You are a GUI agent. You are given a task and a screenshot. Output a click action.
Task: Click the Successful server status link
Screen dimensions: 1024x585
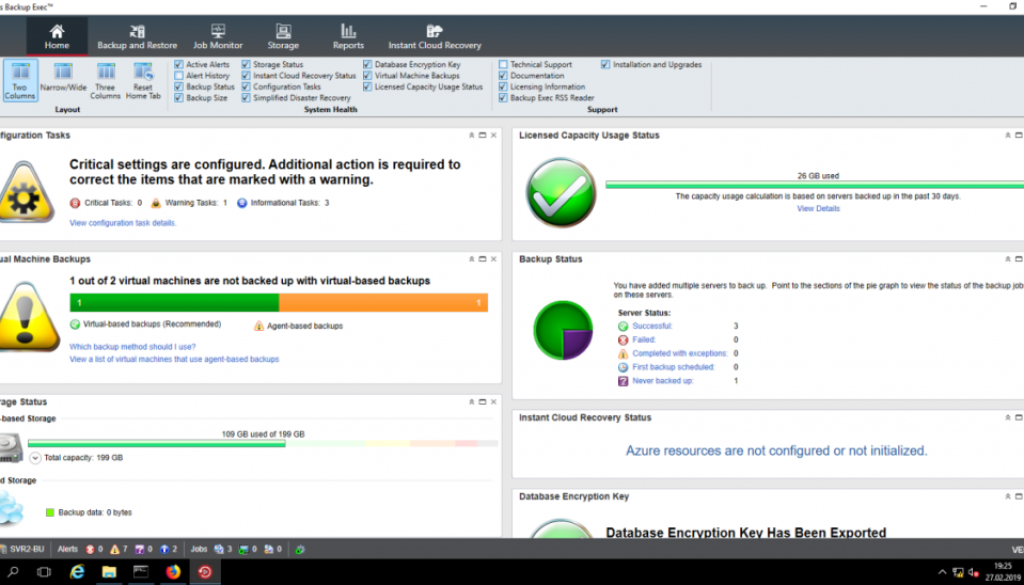coord(652,326)
